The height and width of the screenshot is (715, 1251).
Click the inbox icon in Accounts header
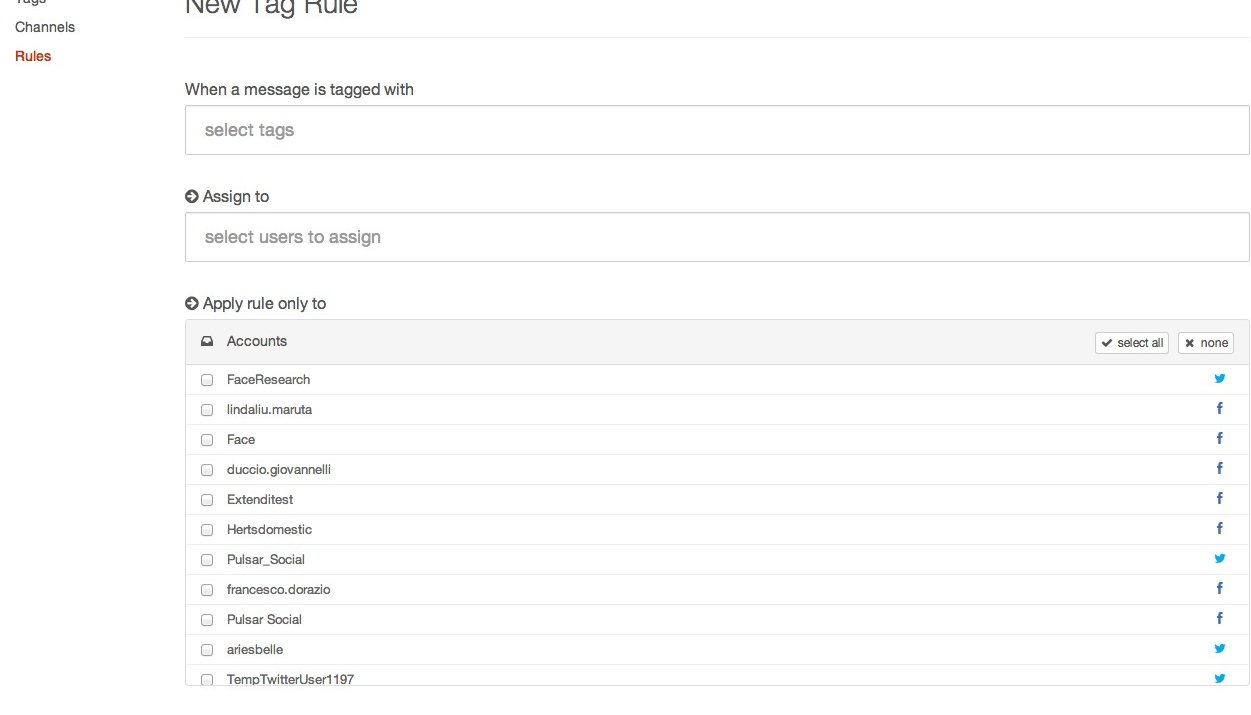tap(207, 342)
